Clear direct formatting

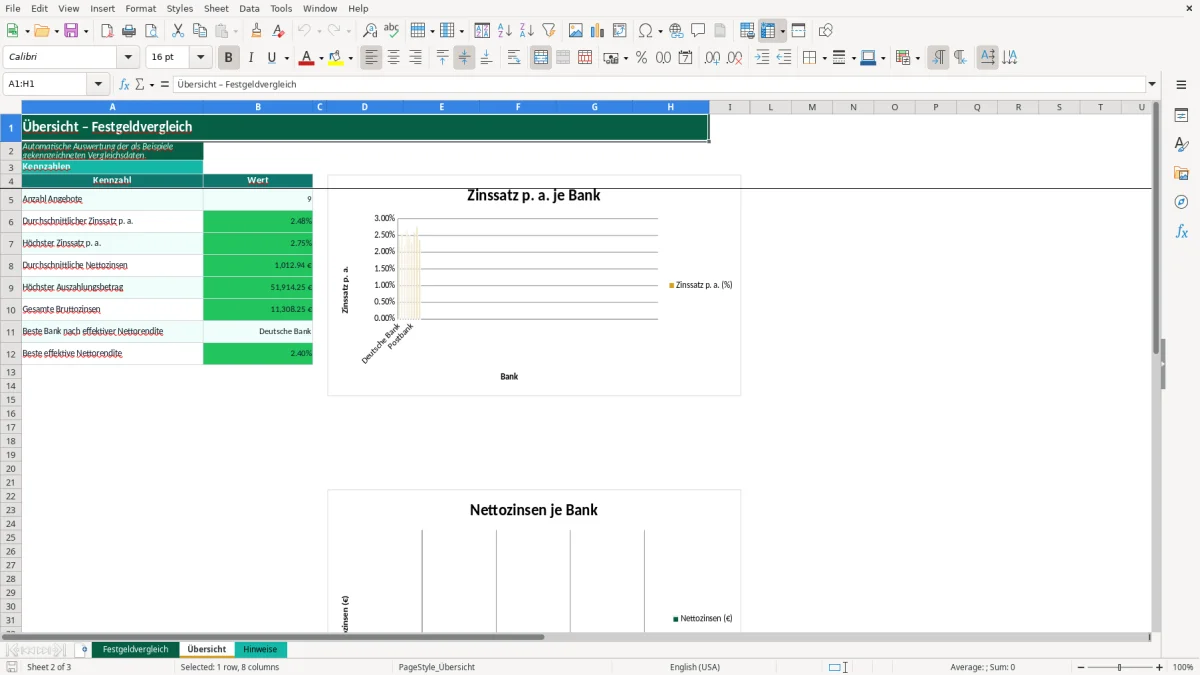coord(279,31)
